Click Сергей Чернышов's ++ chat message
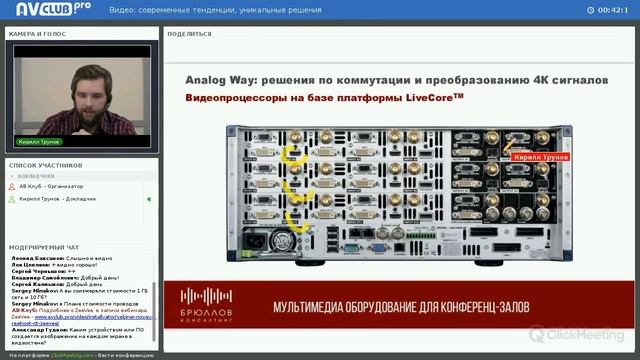 point(44,271)
